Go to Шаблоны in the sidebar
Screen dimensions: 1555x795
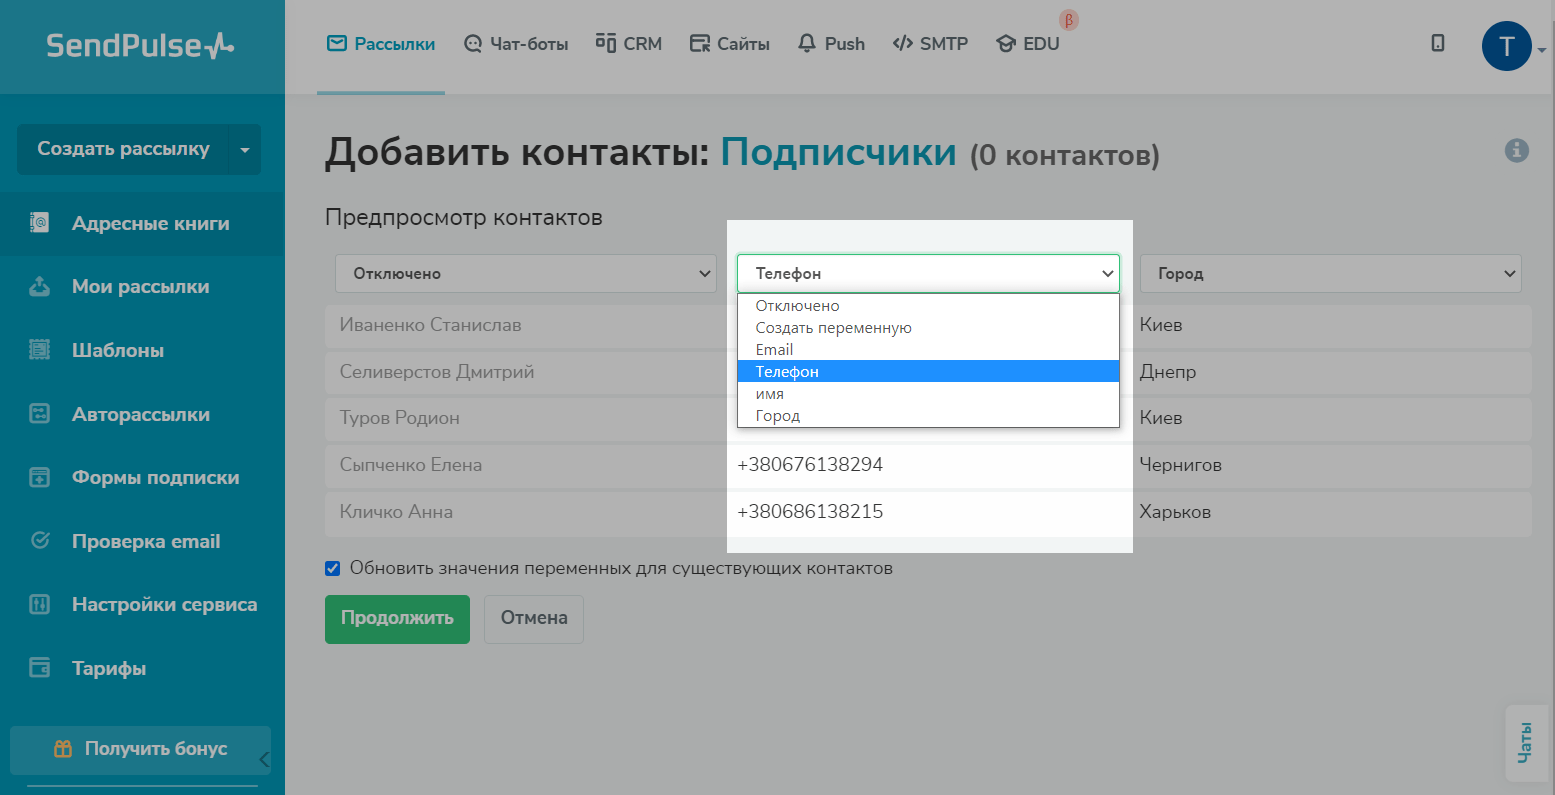coord(117,350)
